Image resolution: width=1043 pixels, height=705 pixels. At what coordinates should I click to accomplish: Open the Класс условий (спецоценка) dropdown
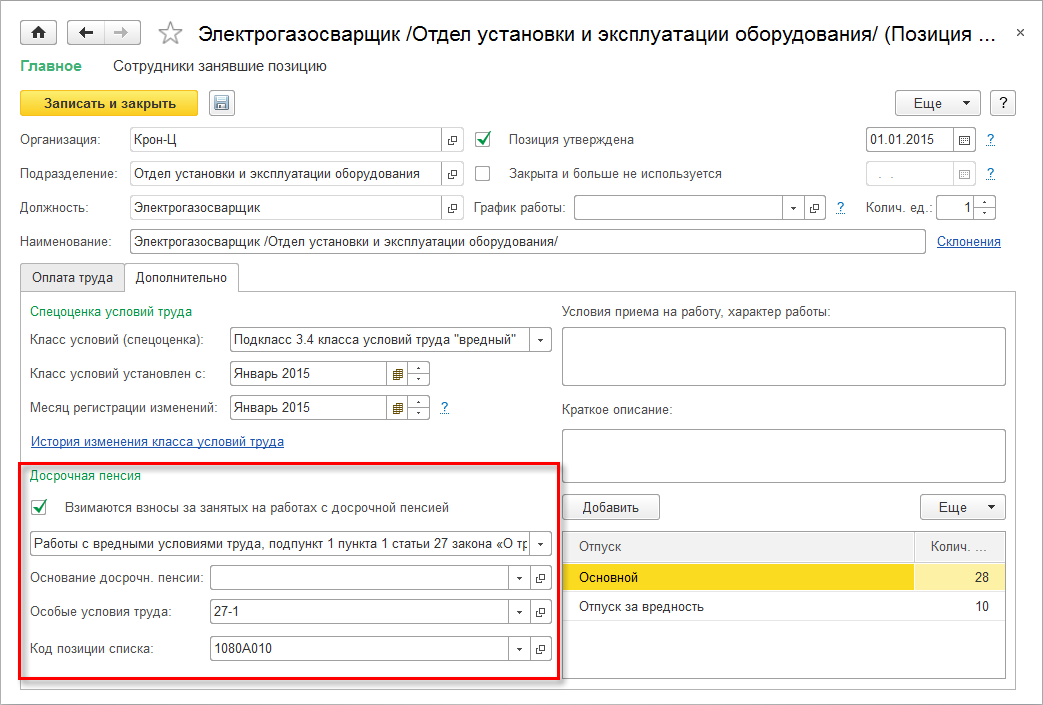coord(540,340)
